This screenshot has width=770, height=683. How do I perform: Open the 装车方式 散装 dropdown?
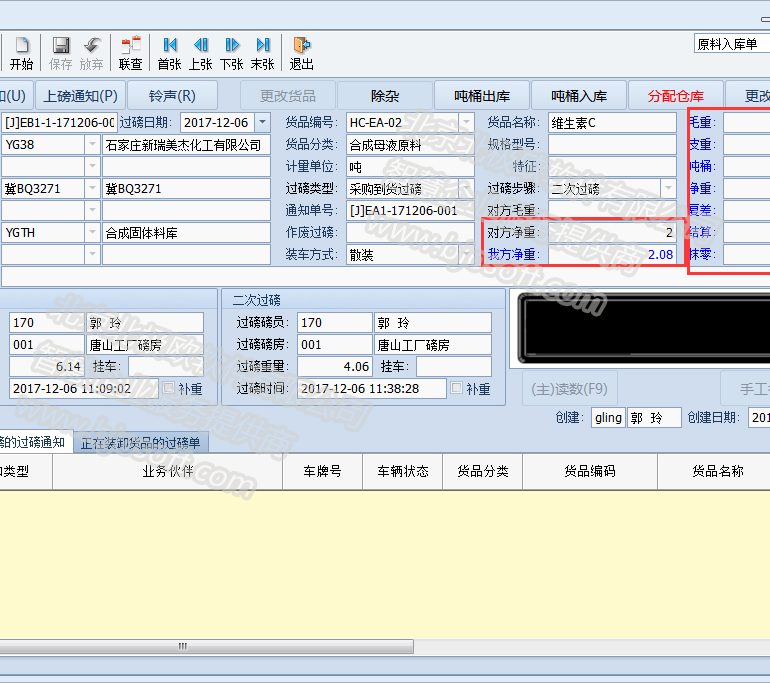point(467,254)
